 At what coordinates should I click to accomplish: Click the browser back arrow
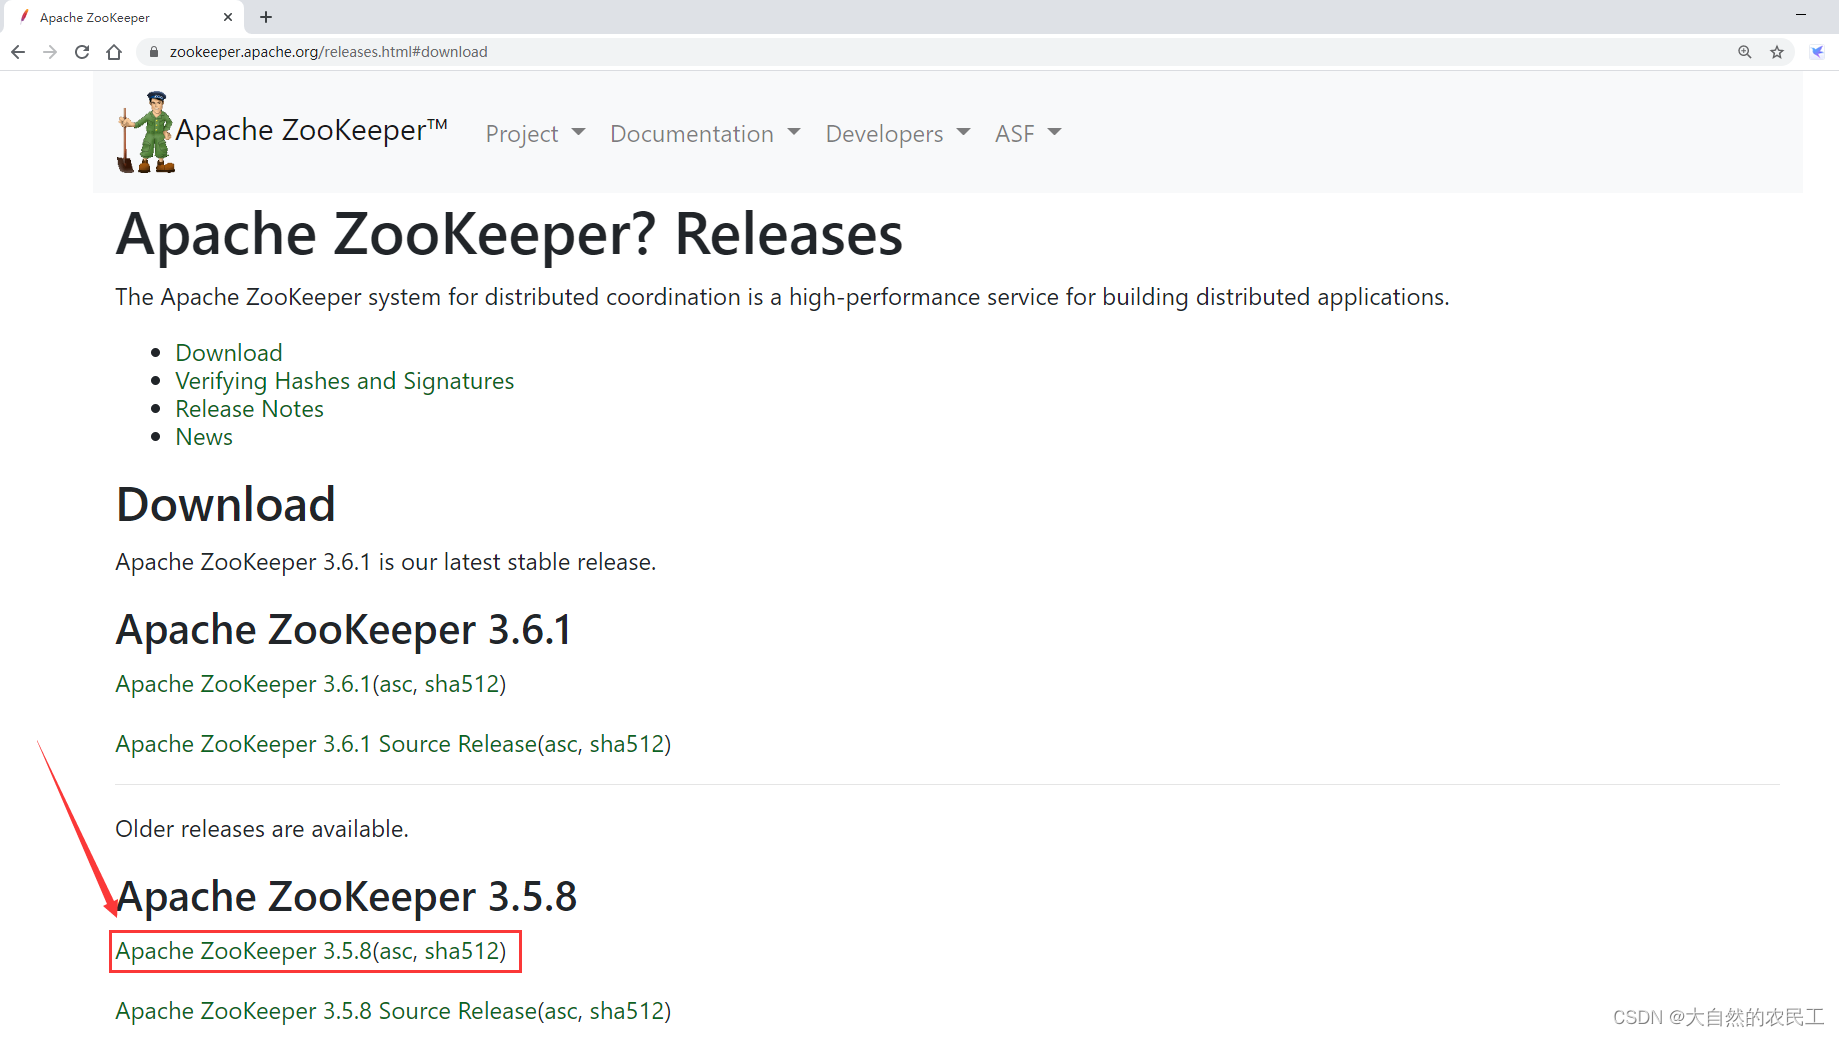click(x=18, y=51)
